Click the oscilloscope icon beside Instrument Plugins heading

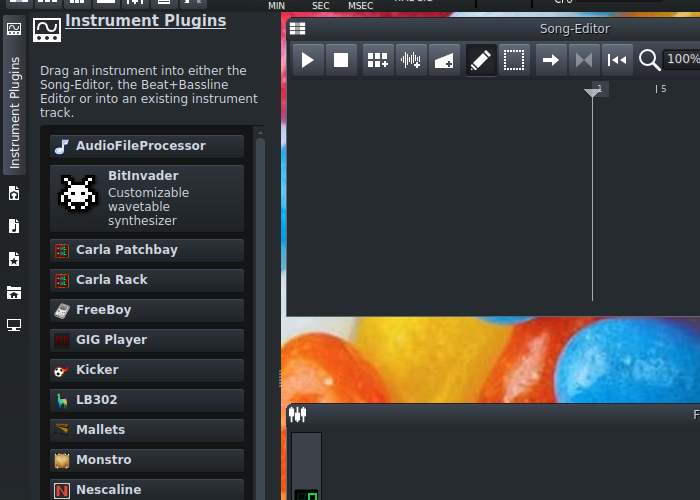(47, 30)
